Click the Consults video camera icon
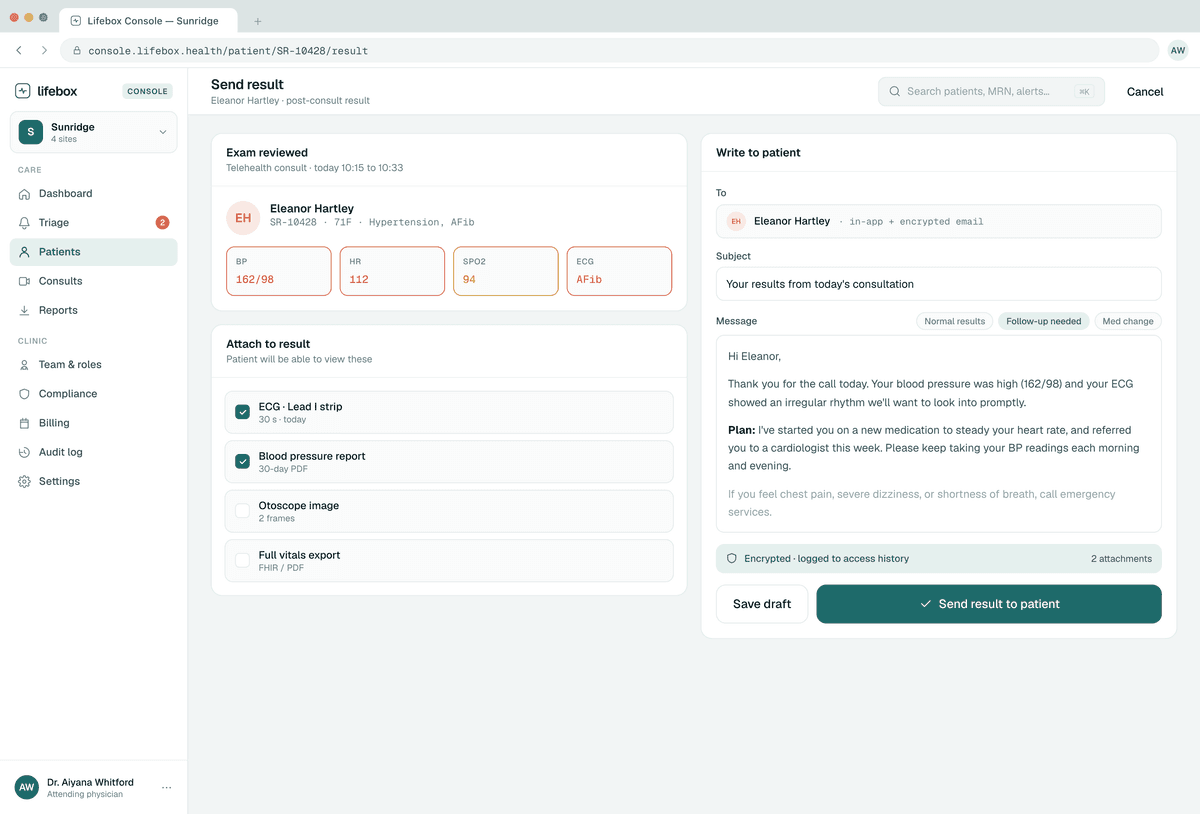1200x814 pixels. (25, 281)
